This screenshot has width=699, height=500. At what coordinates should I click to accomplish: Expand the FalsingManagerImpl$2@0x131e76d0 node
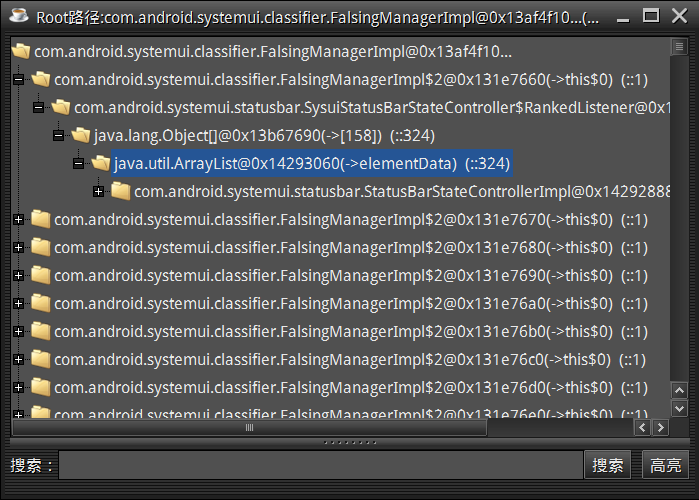pos(18,388)
